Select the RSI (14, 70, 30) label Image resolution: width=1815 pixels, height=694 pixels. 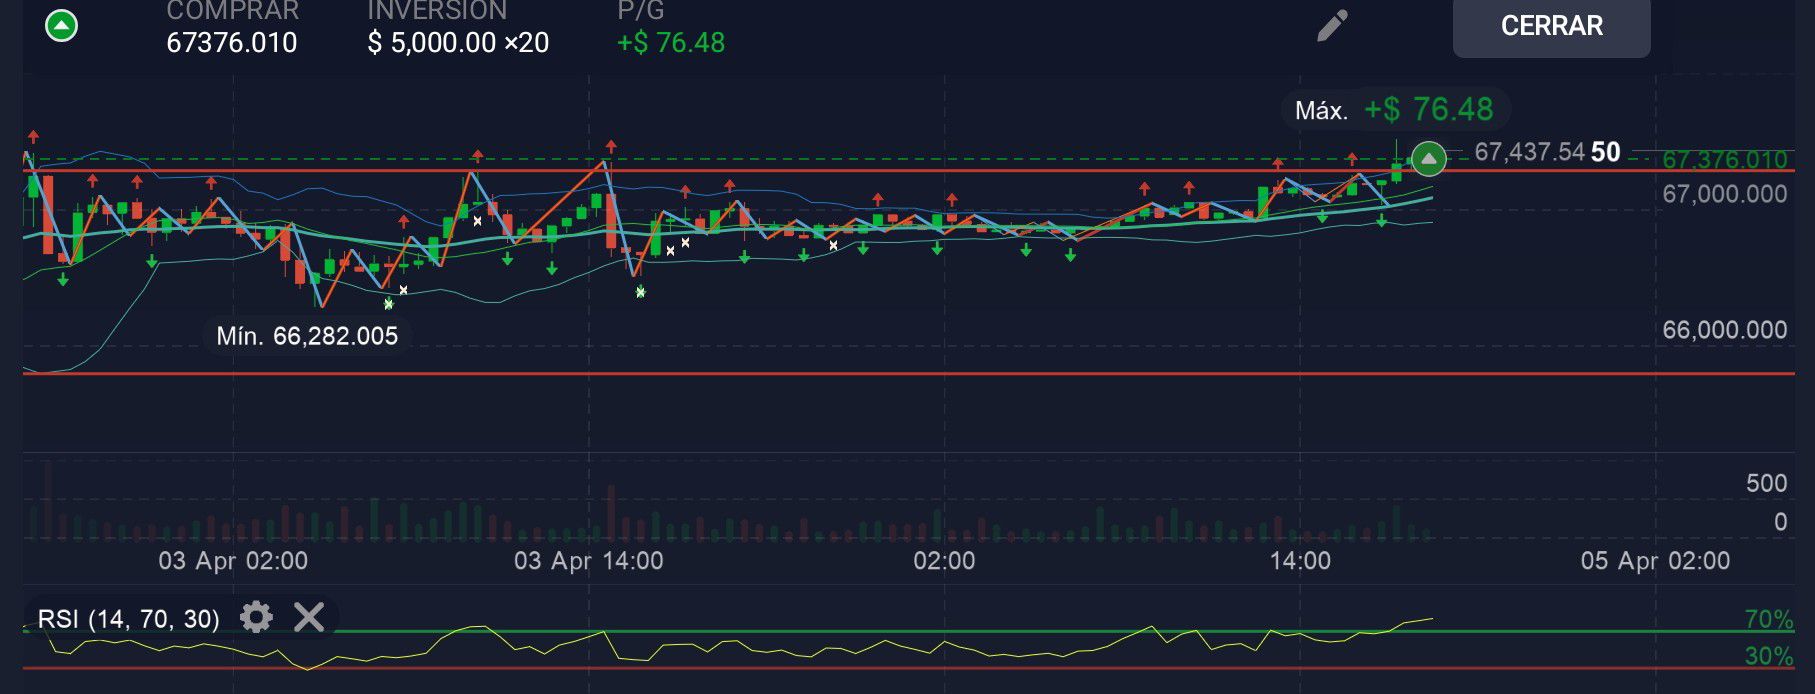(x=129, y=618)
